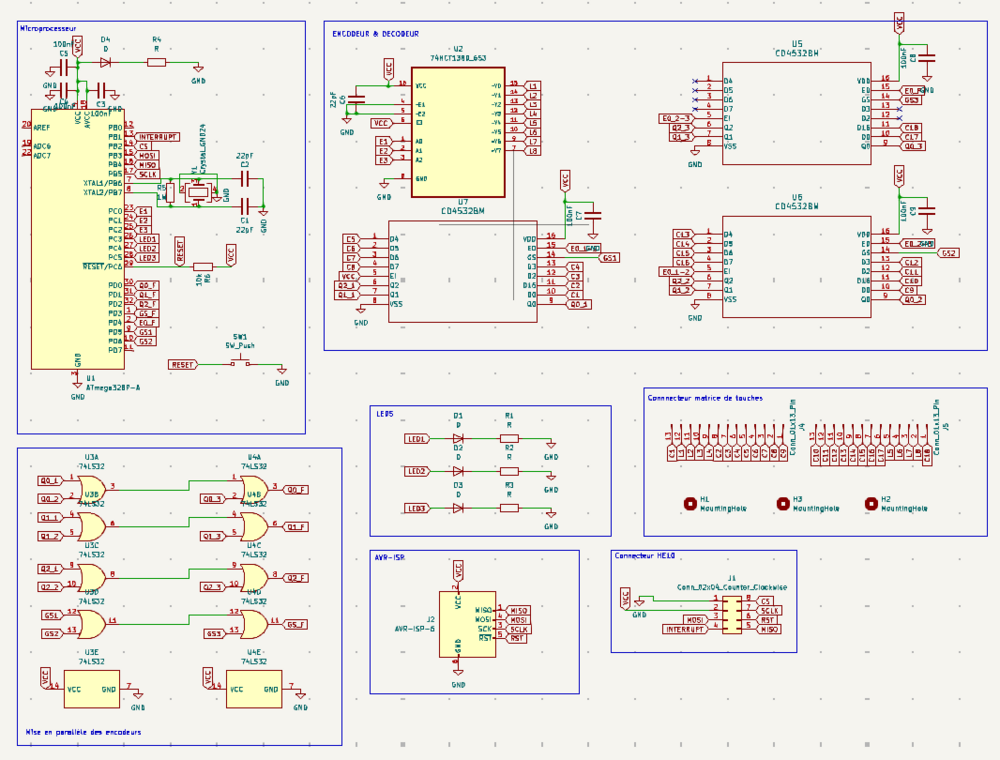The width and height of the screenshot is (1000, 760).
Task: Click the Microprocesseur block title
Action: click(48, 28)
